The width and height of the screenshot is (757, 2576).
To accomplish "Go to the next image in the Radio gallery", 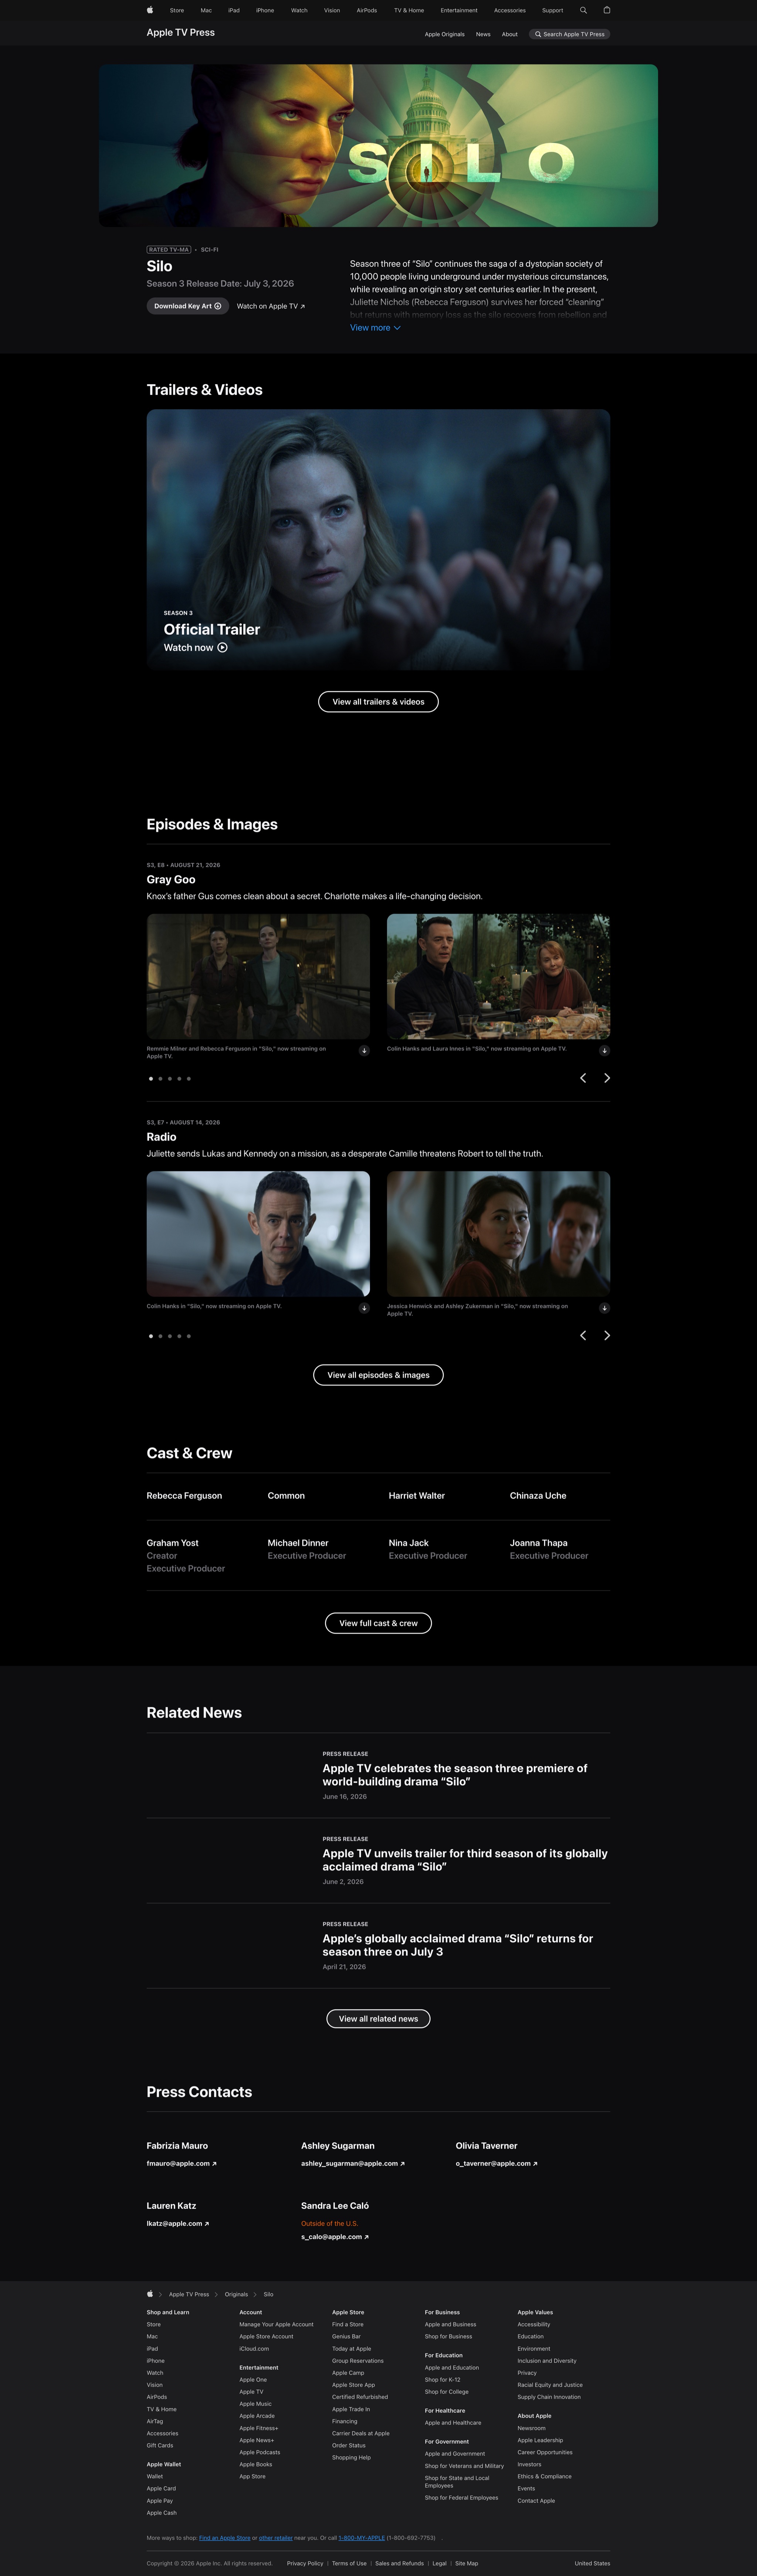I will [x=607, y=1335].
